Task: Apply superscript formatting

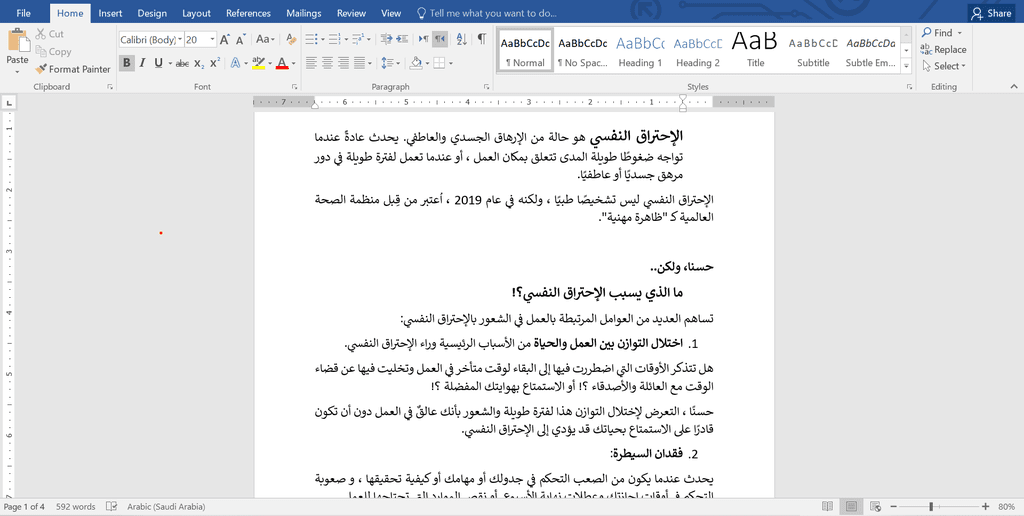Action: [x=215, y=63]
